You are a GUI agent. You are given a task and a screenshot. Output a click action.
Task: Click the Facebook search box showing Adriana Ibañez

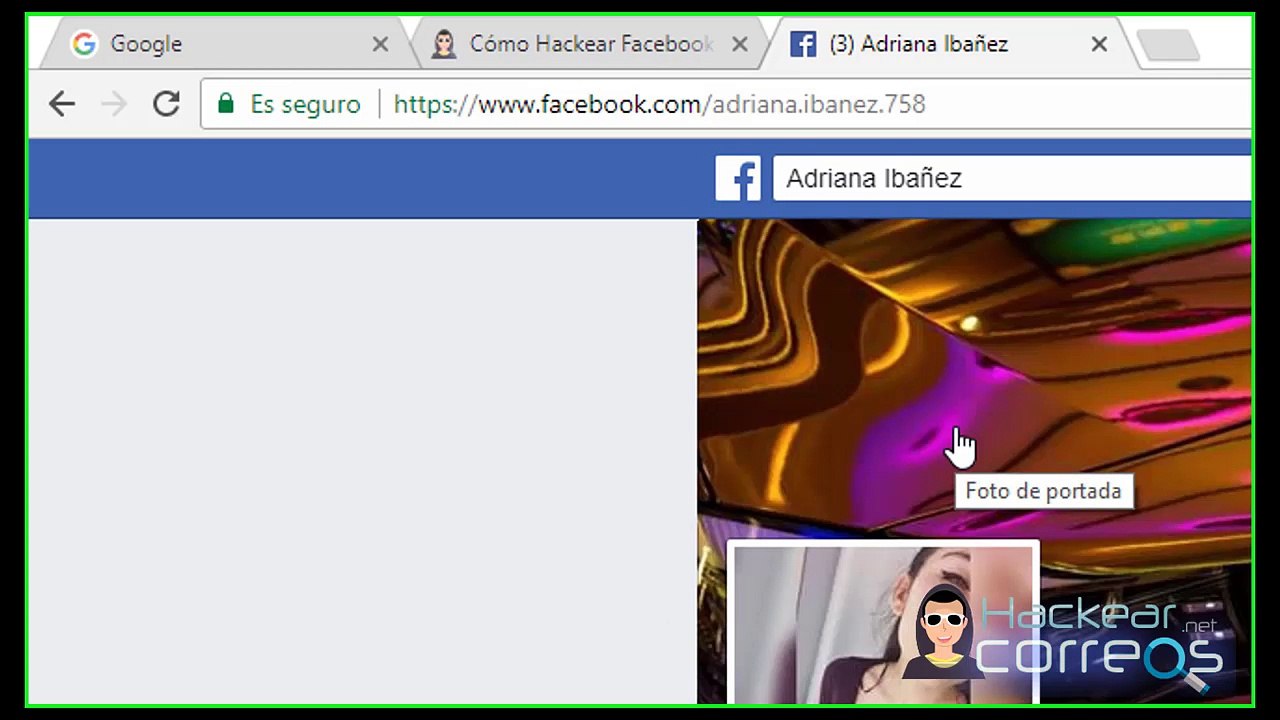1012,179
